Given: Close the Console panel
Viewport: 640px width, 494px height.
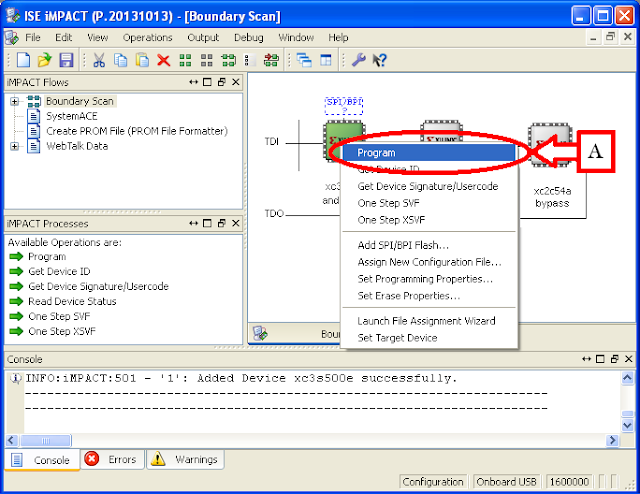Looking at the screenshot, I should click(629, 359).
